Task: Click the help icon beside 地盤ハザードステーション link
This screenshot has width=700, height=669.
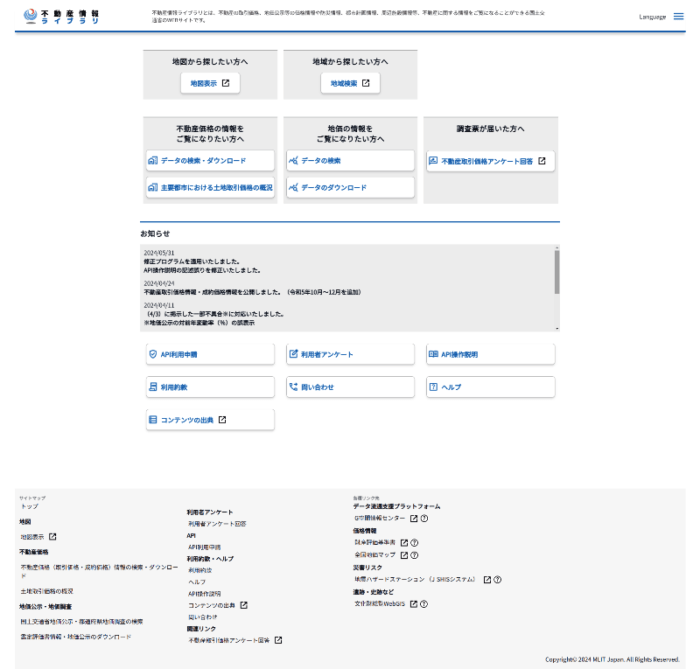Action: [497, 579]
